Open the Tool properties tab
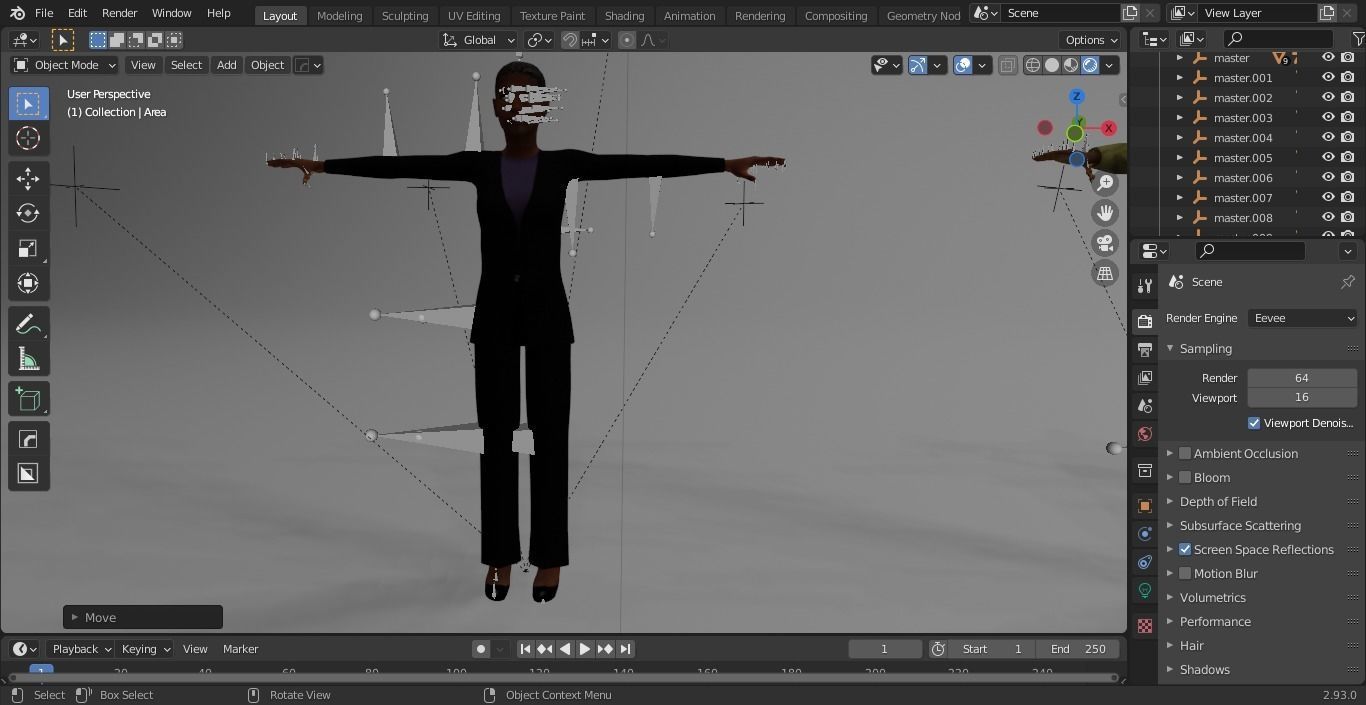 (1145, 286)
